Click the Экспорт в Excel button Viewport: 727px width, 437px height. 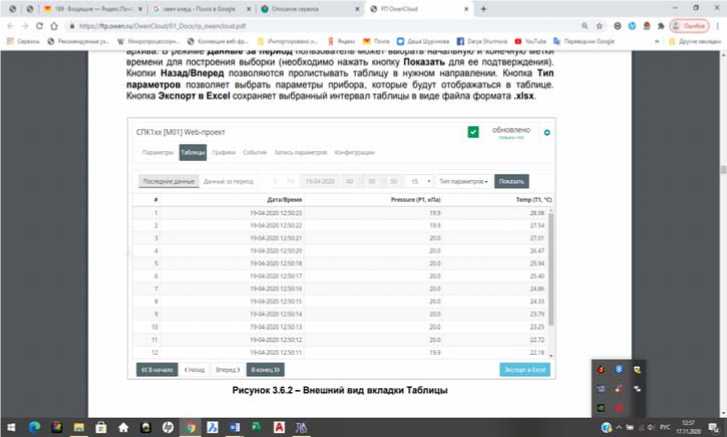(525, 369)
